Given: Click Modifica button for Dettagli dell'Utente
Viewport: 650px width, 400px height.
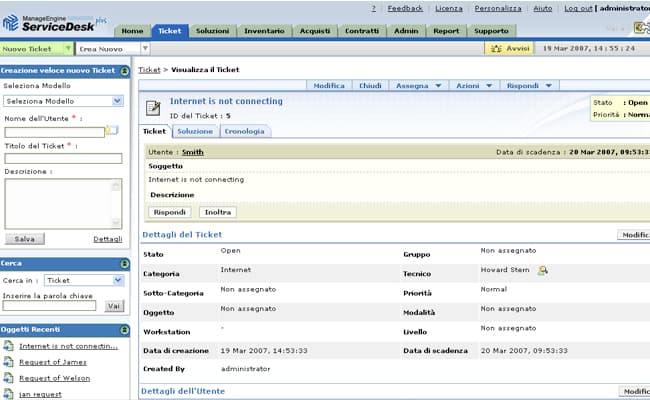Looking at the screenshot, I should point(635,391).
